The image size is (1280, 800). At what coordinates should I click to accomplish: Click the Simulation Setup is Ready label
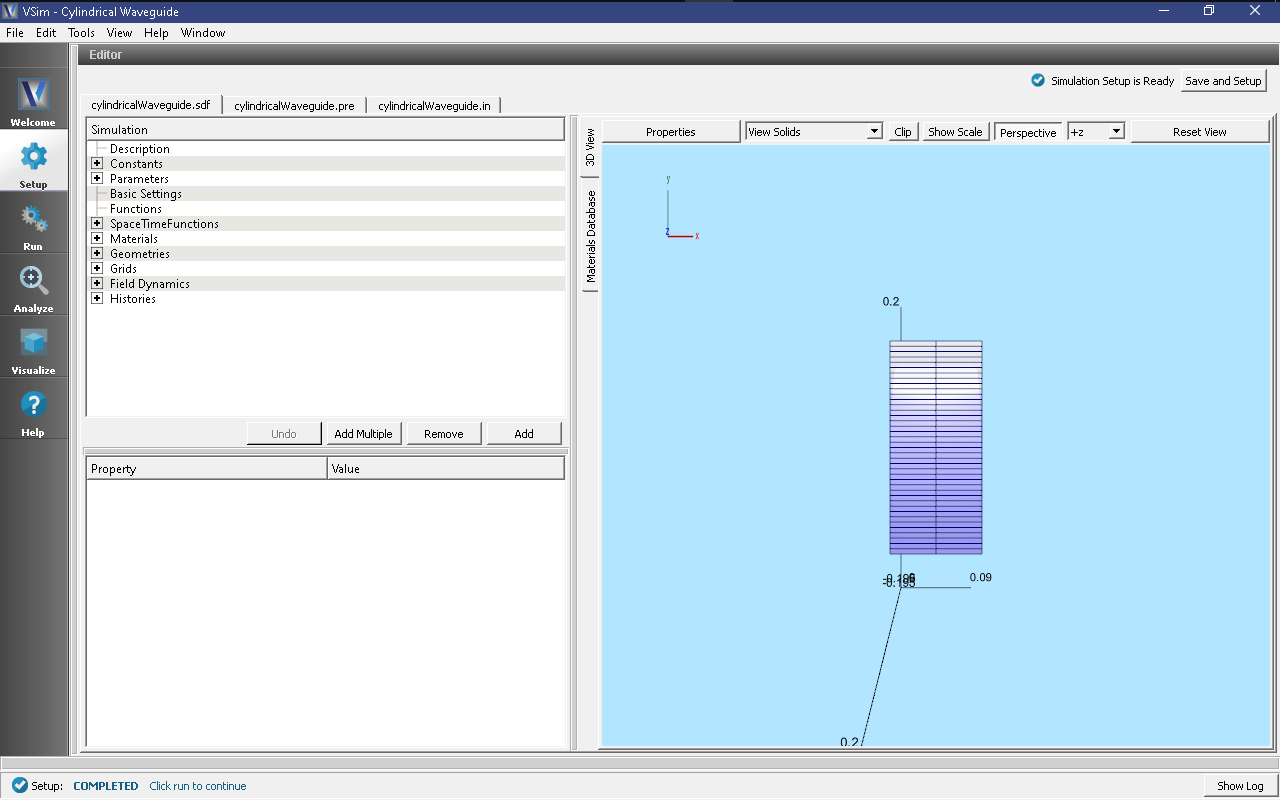[1112, 81]
